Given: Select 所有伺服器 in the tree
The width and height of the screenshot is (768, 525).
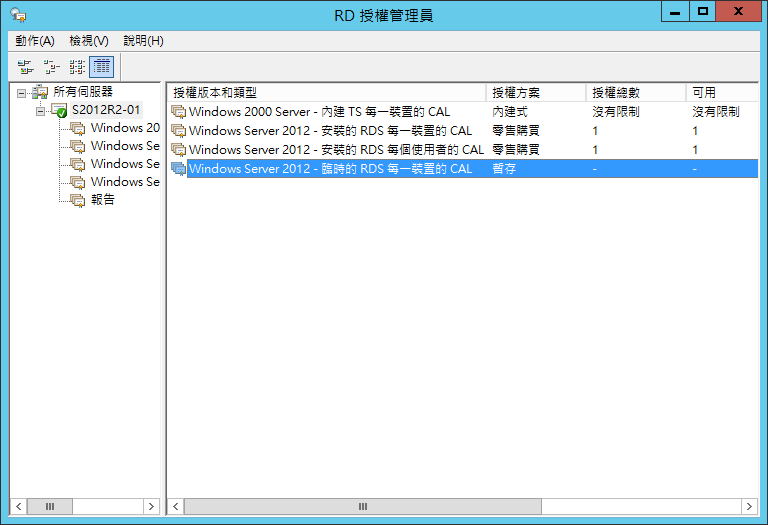Looking at the screenshot, I should [x=83, y=92].
